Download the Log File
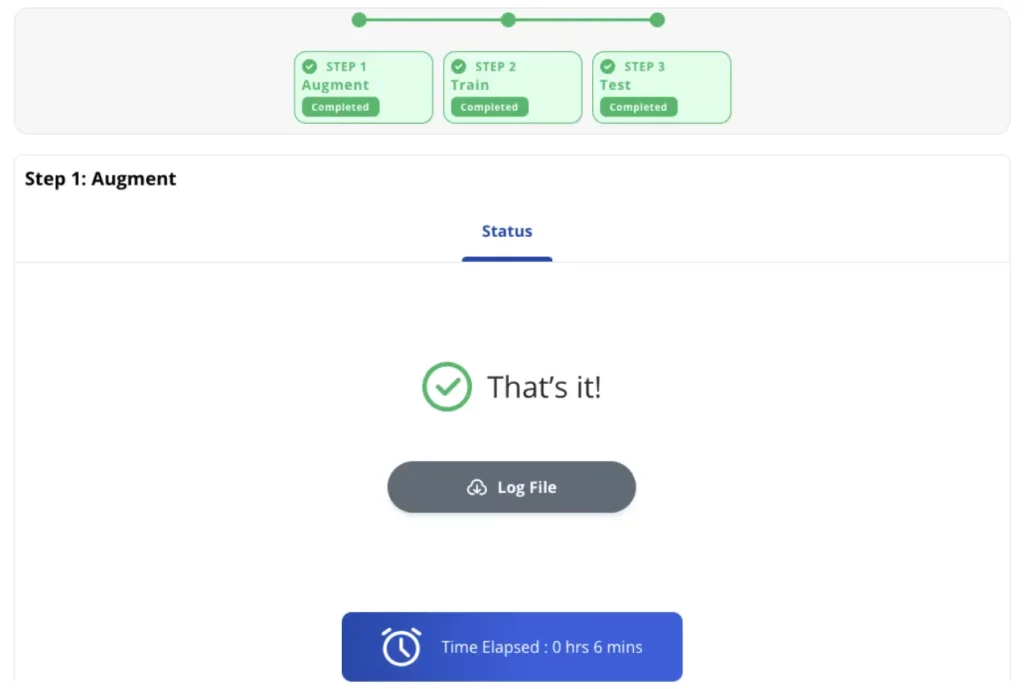 511,488
